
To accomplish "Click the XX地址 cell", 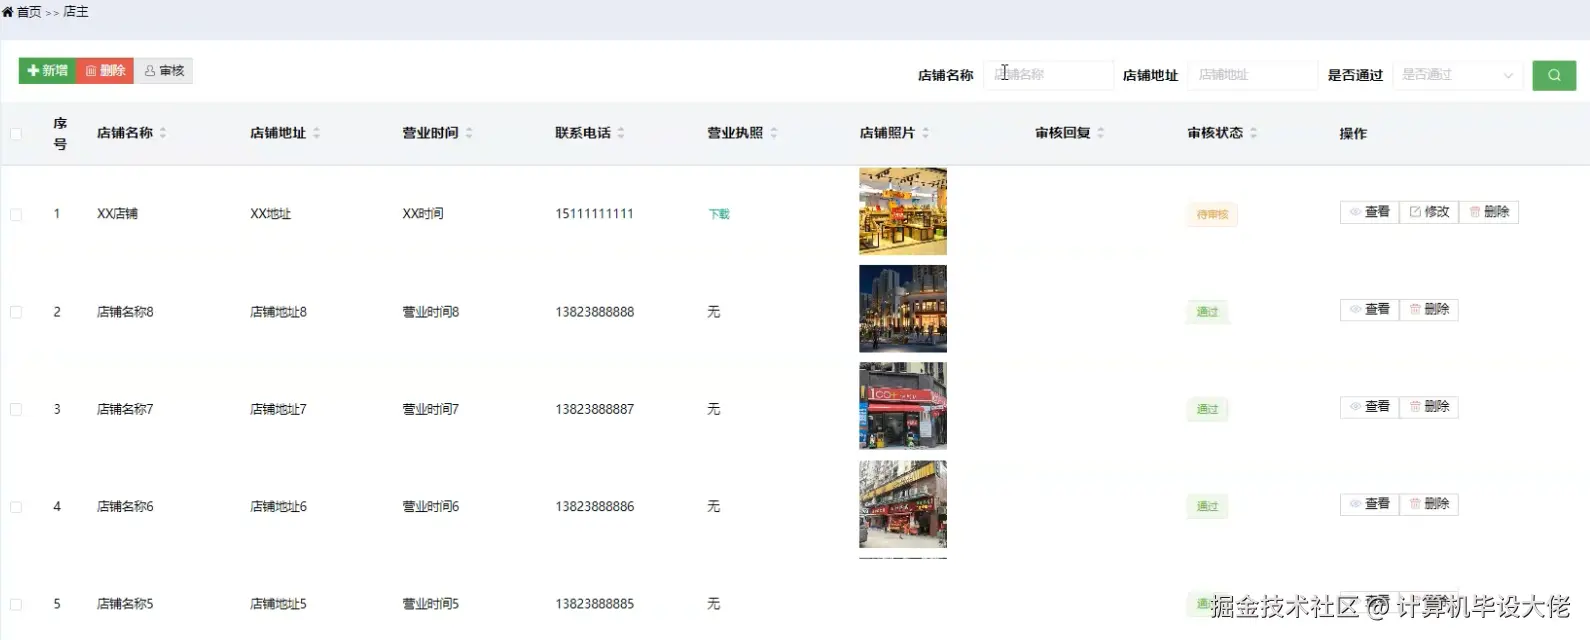I will pyautogui.click(x=270, y=214).
